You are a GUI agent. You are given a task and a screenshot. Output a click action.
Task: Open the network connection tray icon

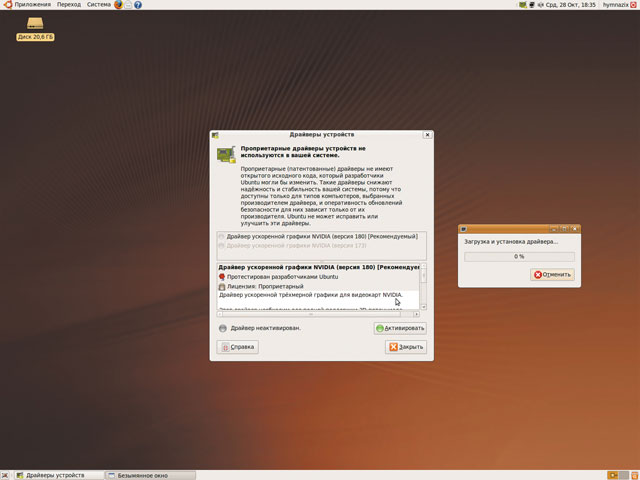(532, 5)
